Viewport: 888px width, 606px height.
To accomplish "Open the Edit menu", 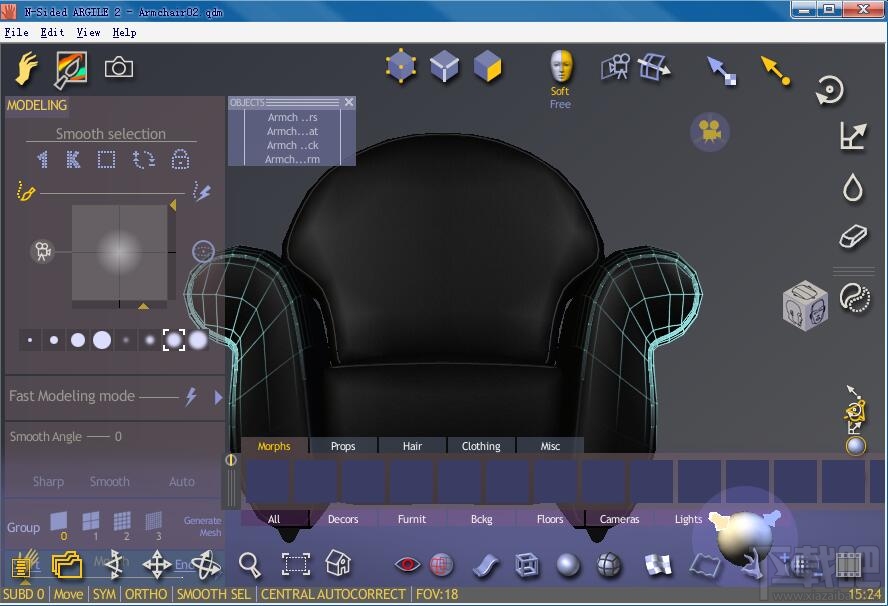I will [x=52, y=32].
